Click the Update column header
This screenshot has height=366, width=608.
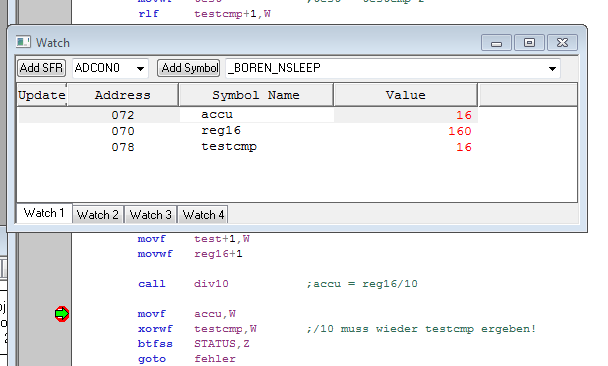[41, 95]
